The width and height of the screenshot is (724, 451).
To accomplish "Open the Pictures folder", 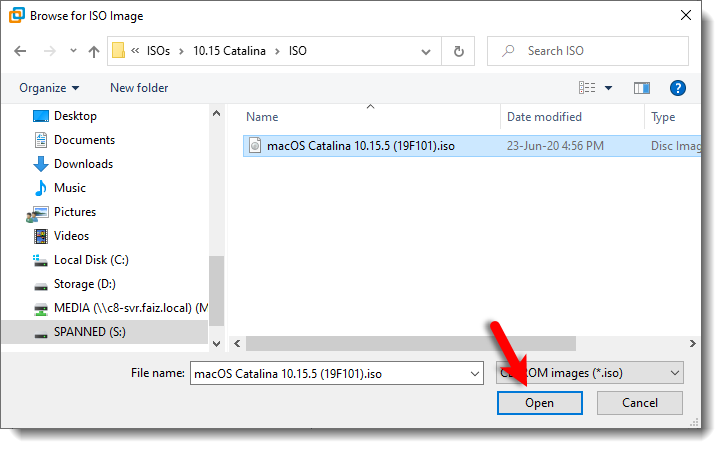I will tap(75, 212).
